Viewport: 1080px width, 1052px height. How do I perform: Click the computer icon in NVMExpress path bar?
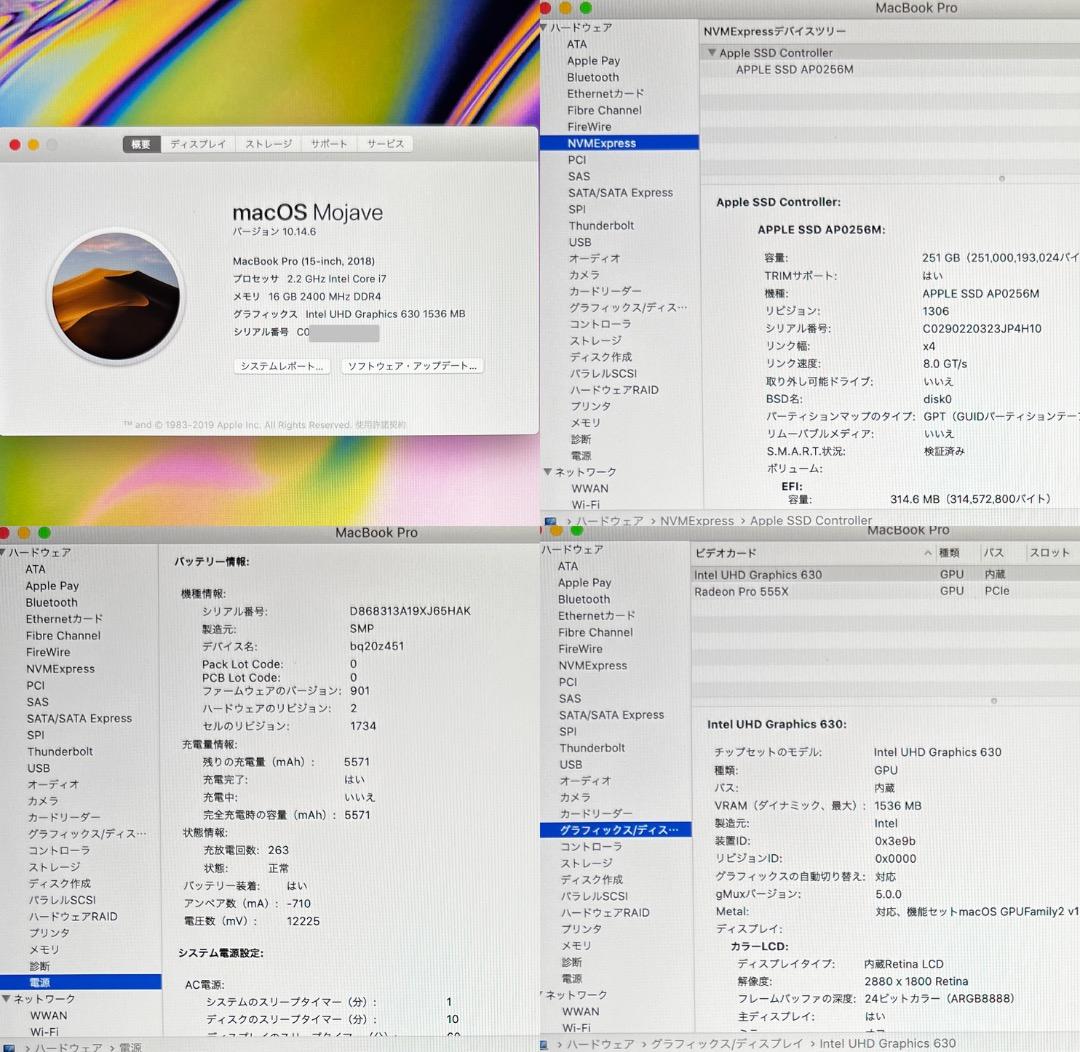[x=550, y=522]
